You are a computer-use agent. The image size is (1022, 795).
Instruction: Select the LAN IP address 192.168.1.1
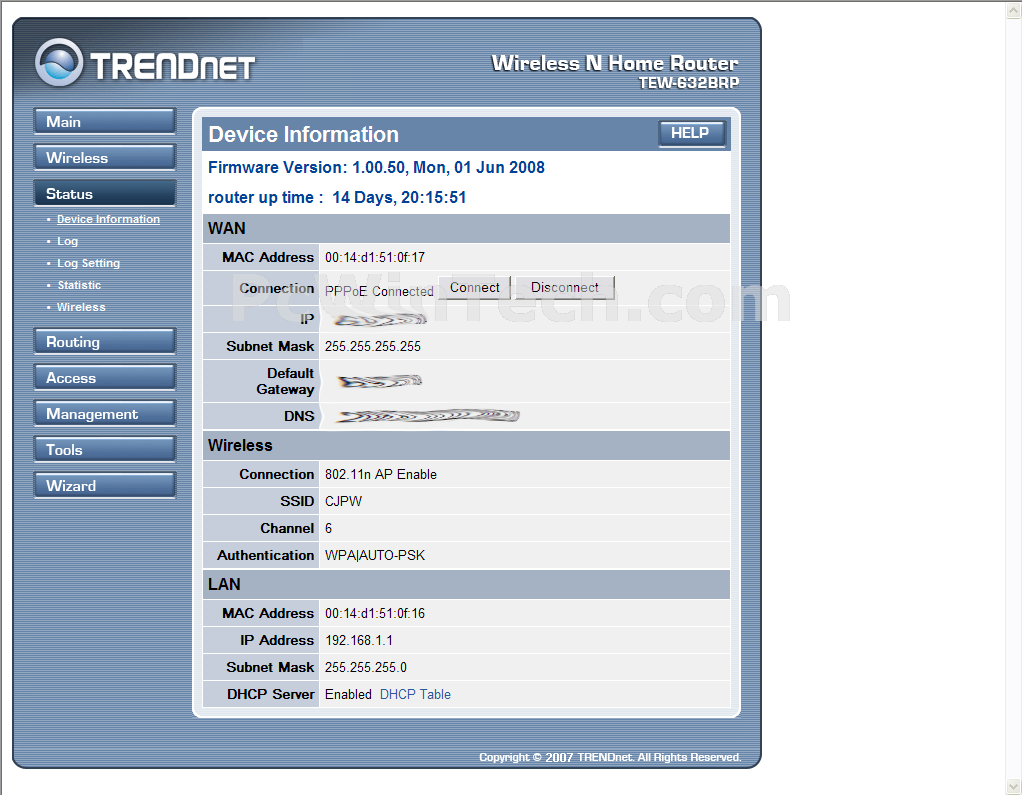[358, 641]
